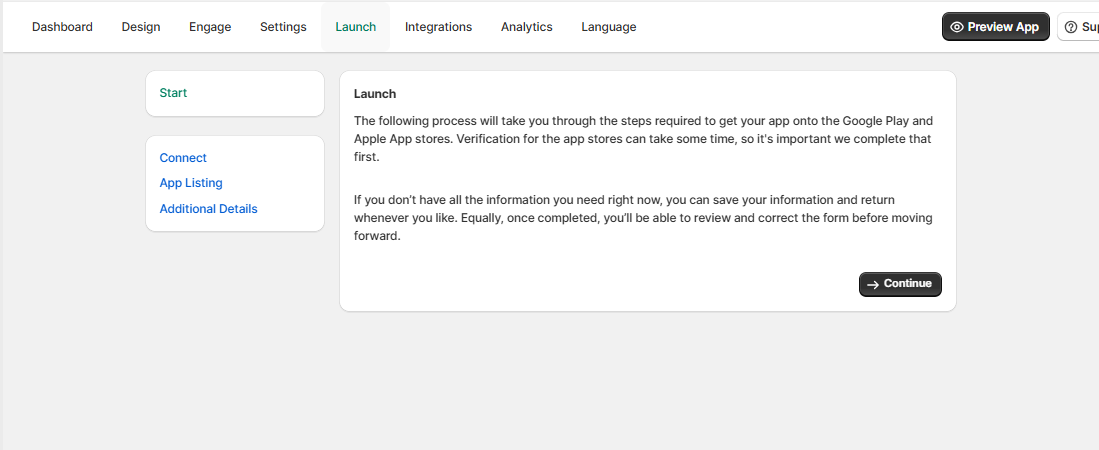Go to Additional Details step
1099x450 pixels.
pos(208,209)
